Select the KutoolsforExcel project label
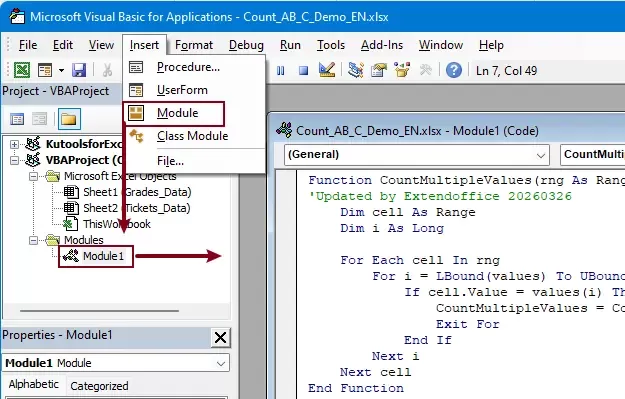This screenshot has width=625, height=399. (x=84, y=144)
